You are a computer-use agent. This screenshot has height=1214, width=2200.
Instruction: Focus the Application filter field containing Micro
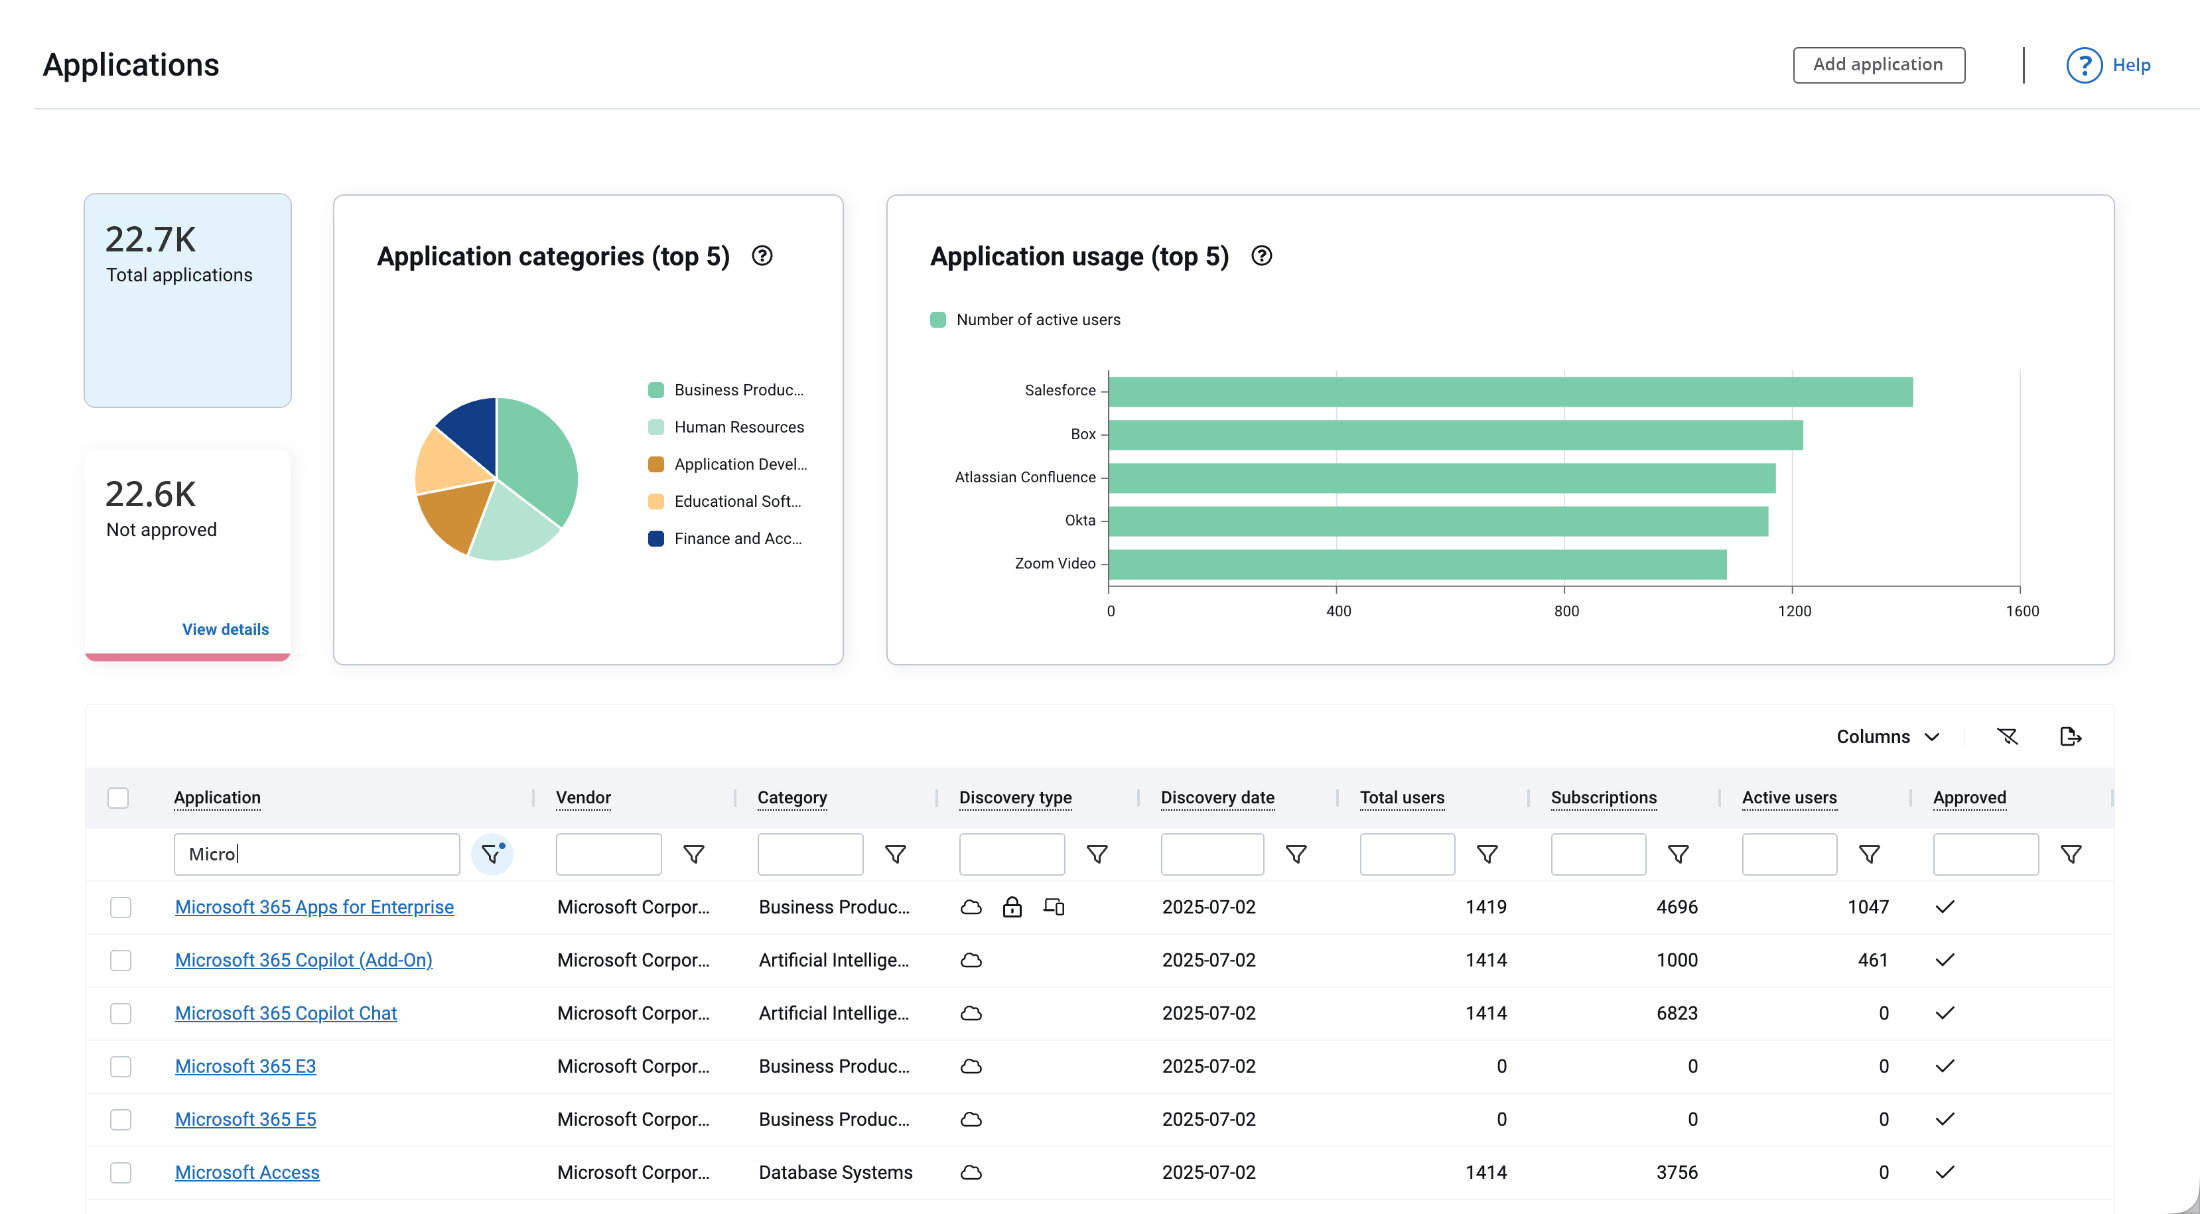pyautogui.click(x=317, y=854)
